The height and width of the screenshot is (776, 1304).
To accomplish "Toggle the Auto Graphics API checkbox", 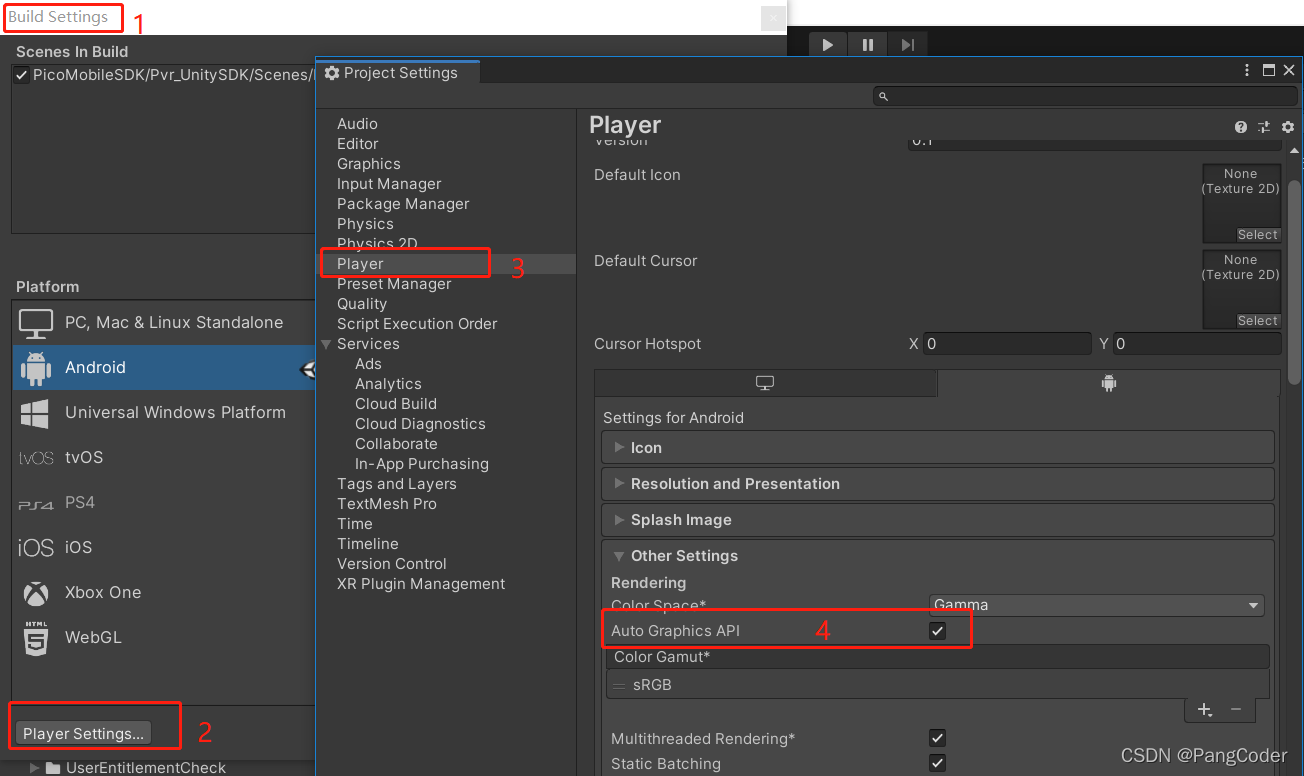I will coord(937,631).
